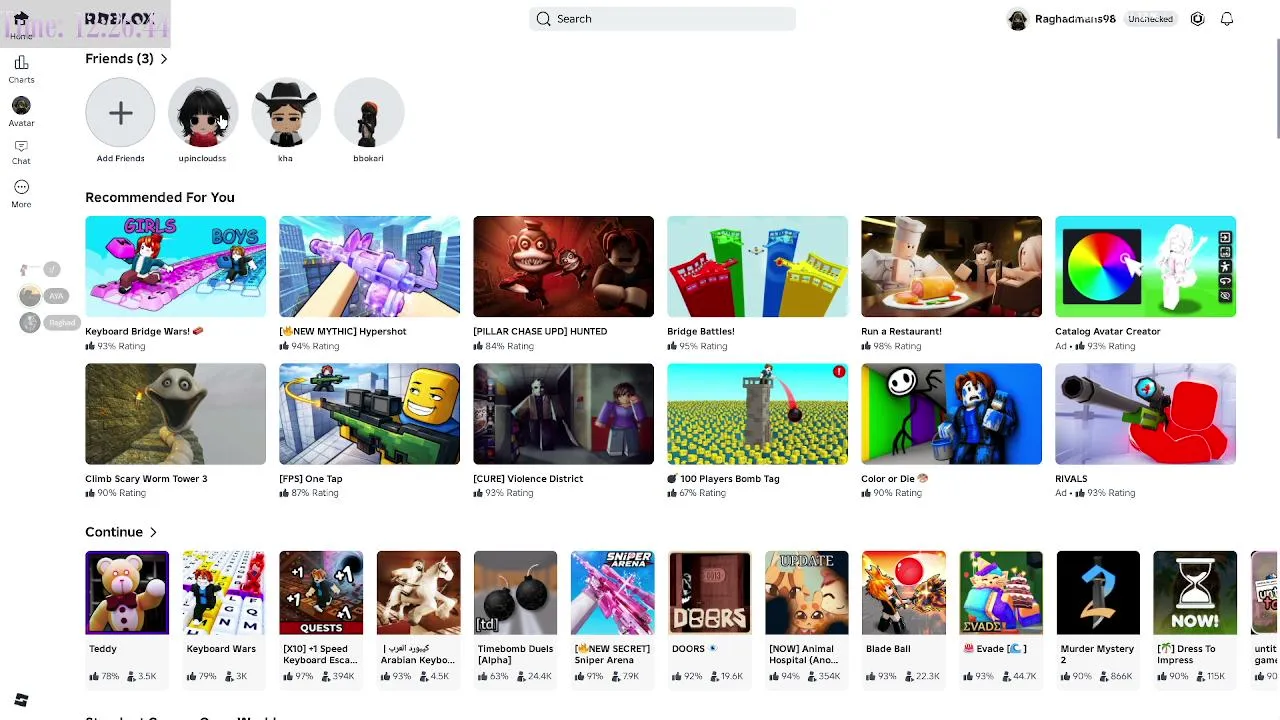
Task: Open the Murder Mystery 2 thumbnail
Action: [x=1097, y=593]
